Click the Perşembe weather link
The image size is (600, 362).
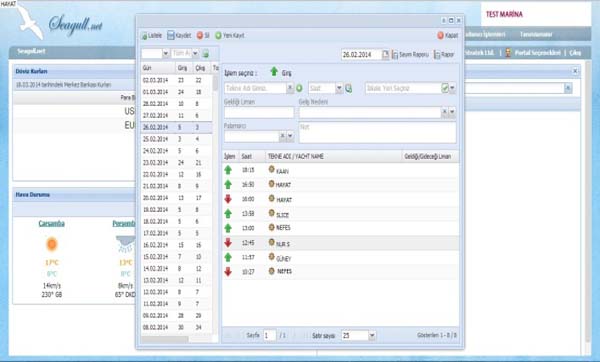[x=124, y=223]
